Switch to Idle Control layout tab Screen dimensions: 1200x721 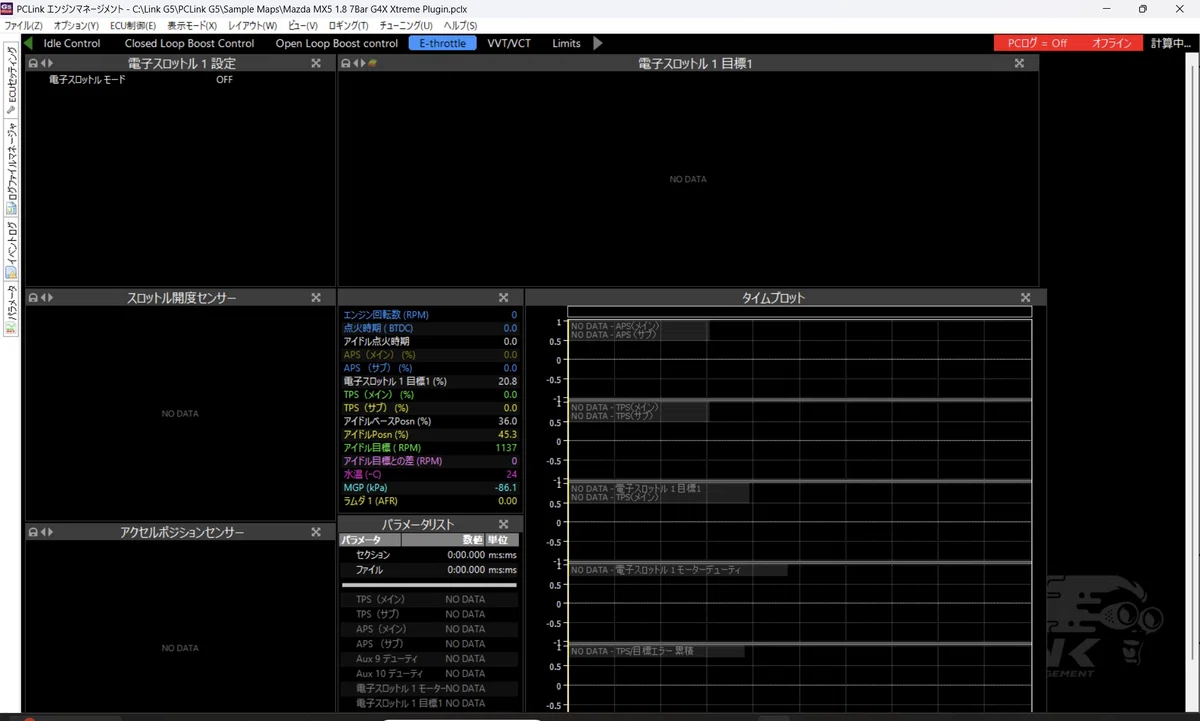(72, 43)
